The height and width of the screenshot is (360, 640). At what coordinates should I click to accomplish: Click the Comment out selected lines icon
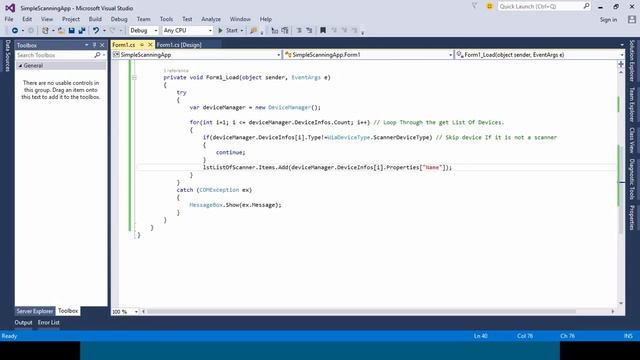point(275,31)
